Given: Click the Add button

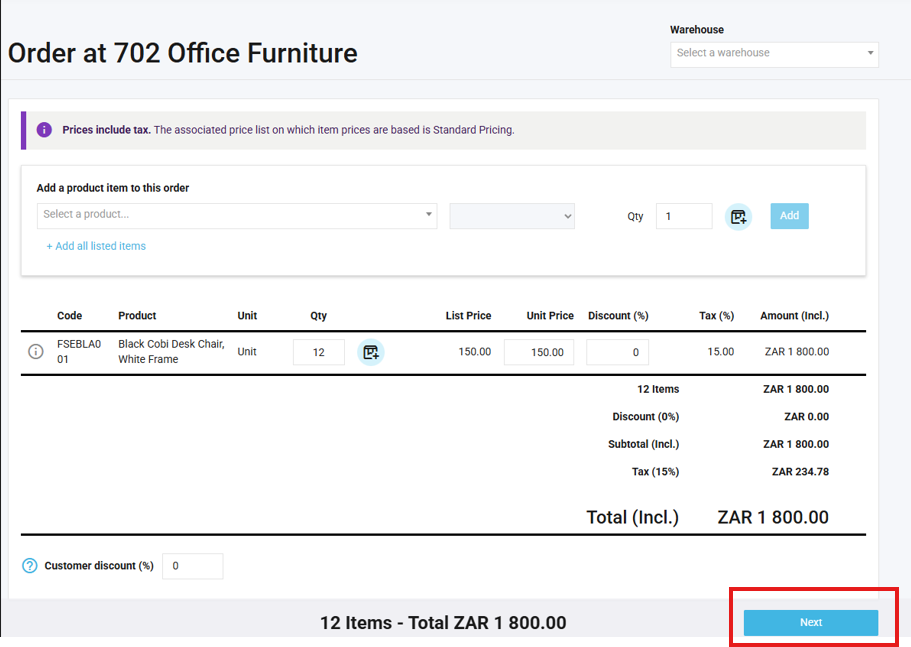Looking at the screenshot, I should click(789, 216).
